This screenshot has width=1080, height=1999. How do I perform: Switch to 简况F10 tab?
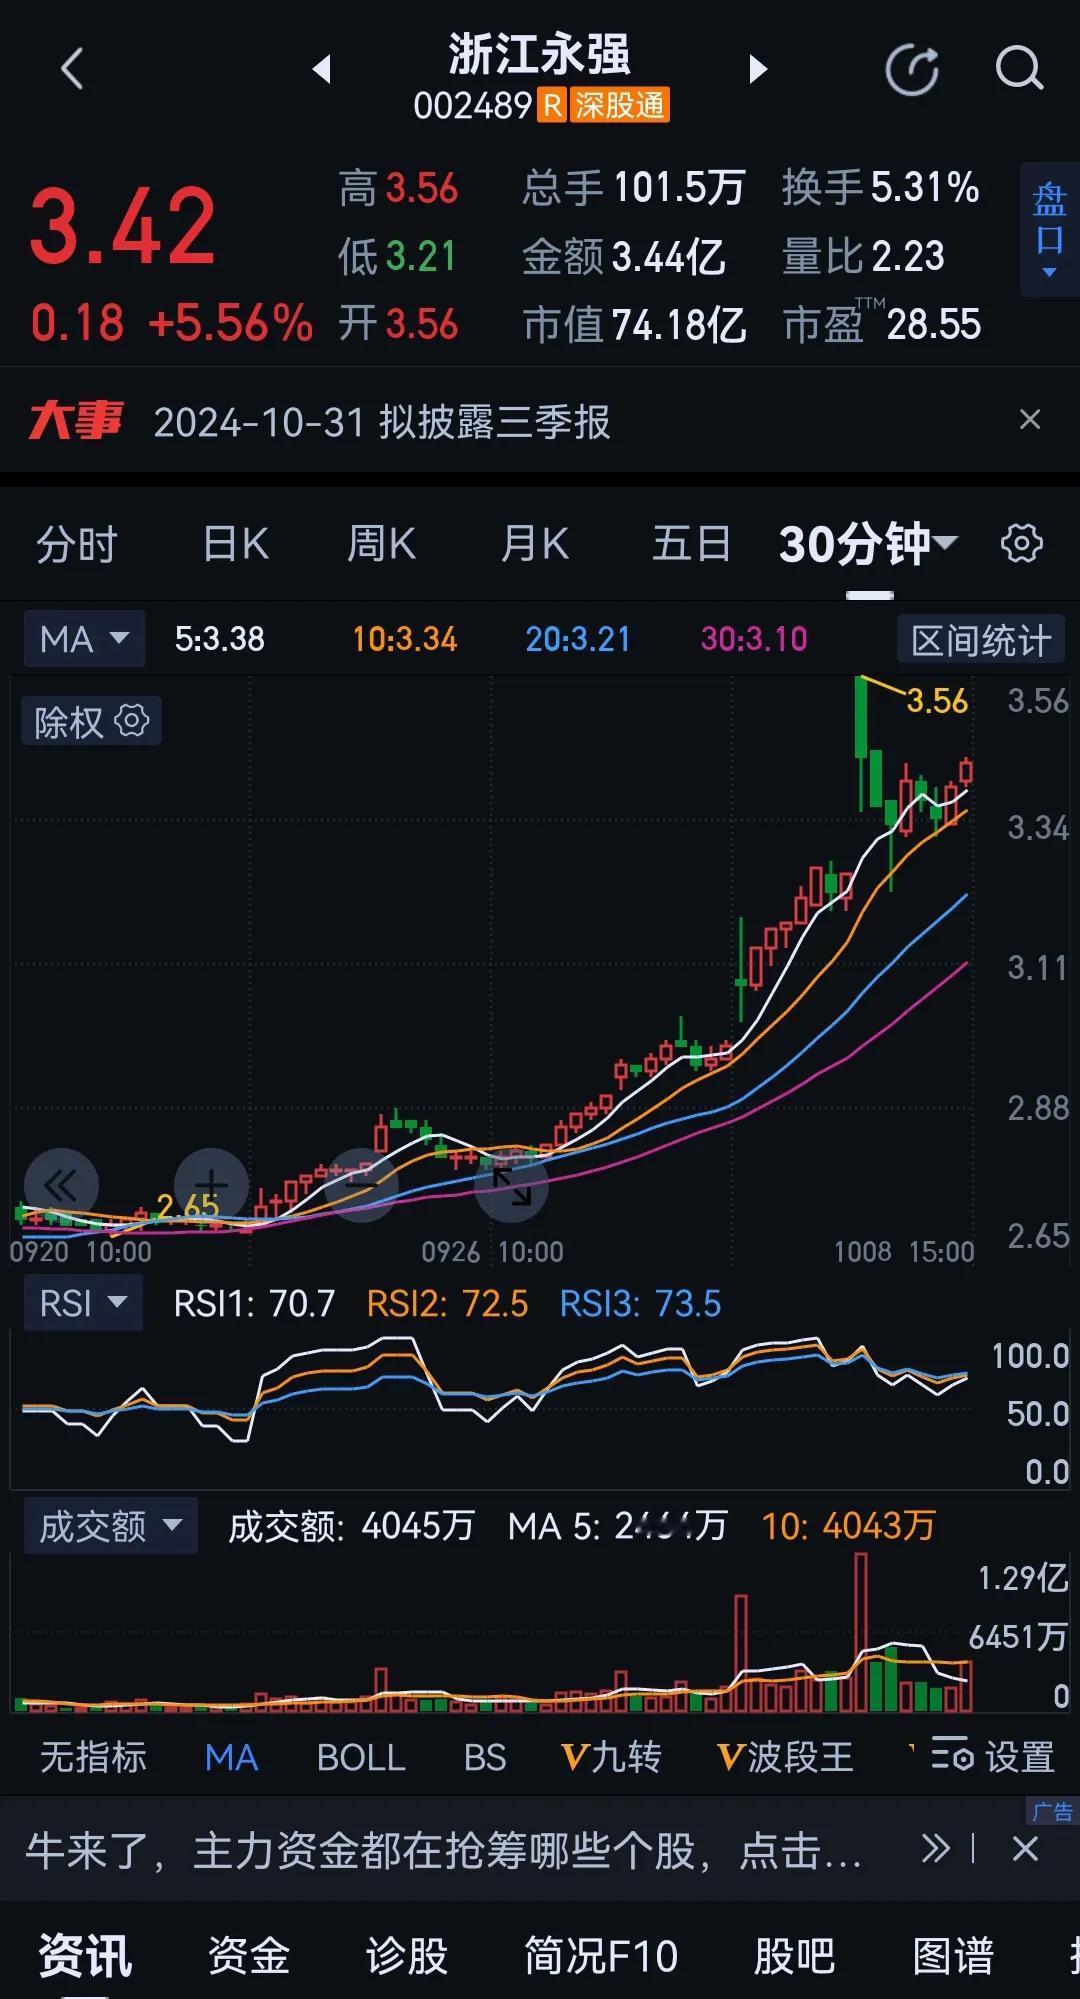click(x=601, y=1956)
